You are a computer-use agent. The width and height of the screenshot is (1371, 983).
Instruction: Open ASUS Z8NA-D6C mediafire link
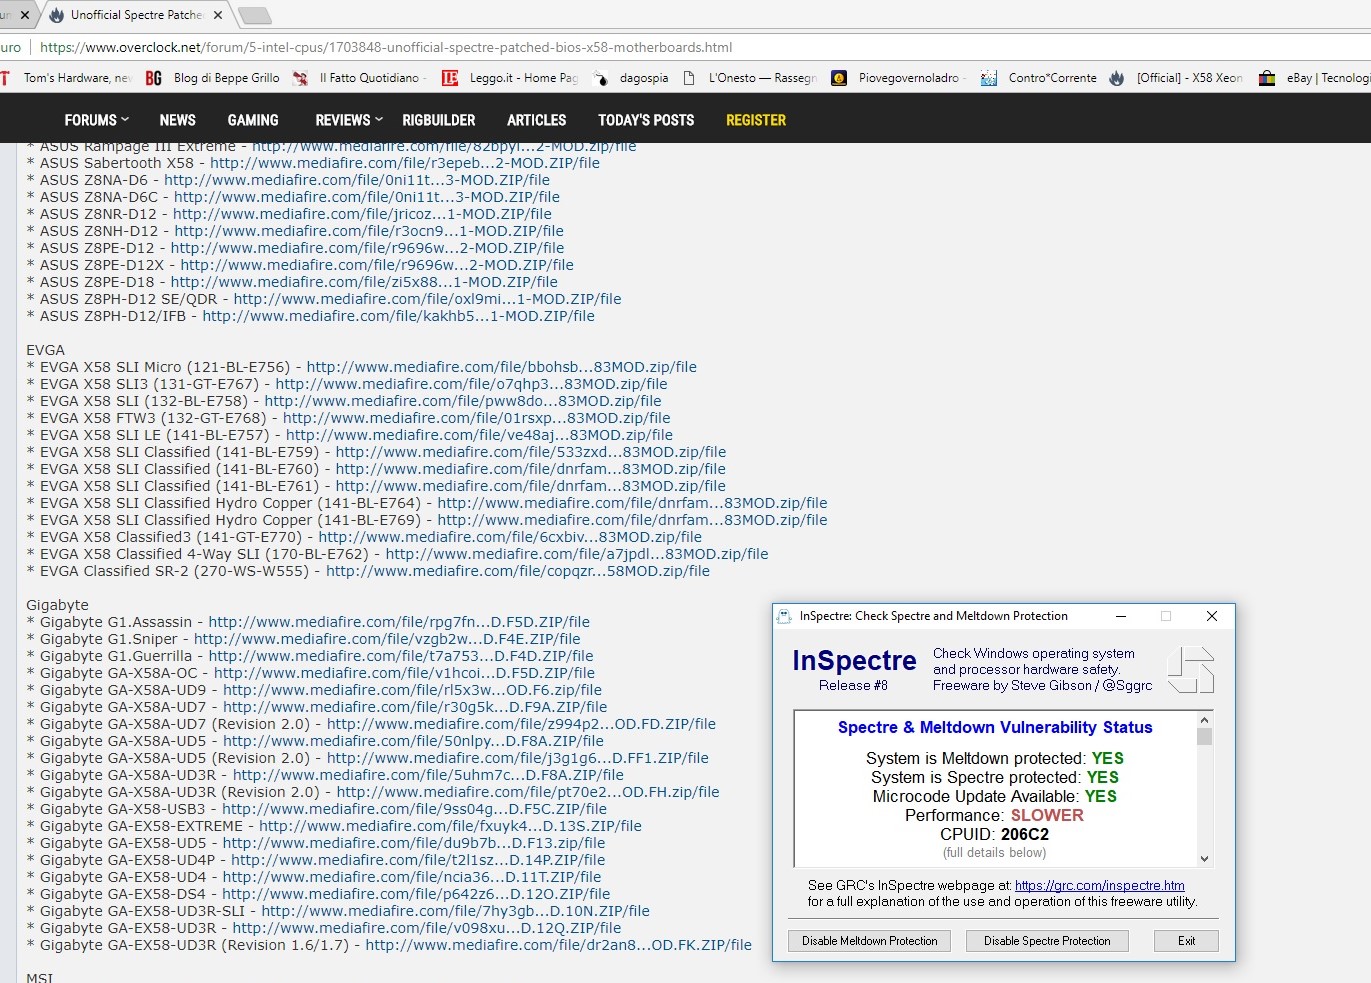tap(367, 197)
